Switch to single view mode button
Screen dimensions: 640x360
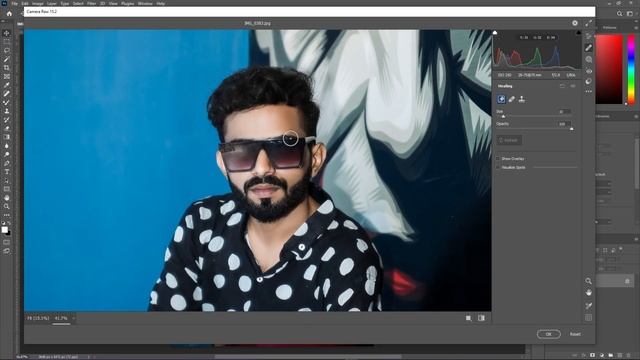pos(469,318)
